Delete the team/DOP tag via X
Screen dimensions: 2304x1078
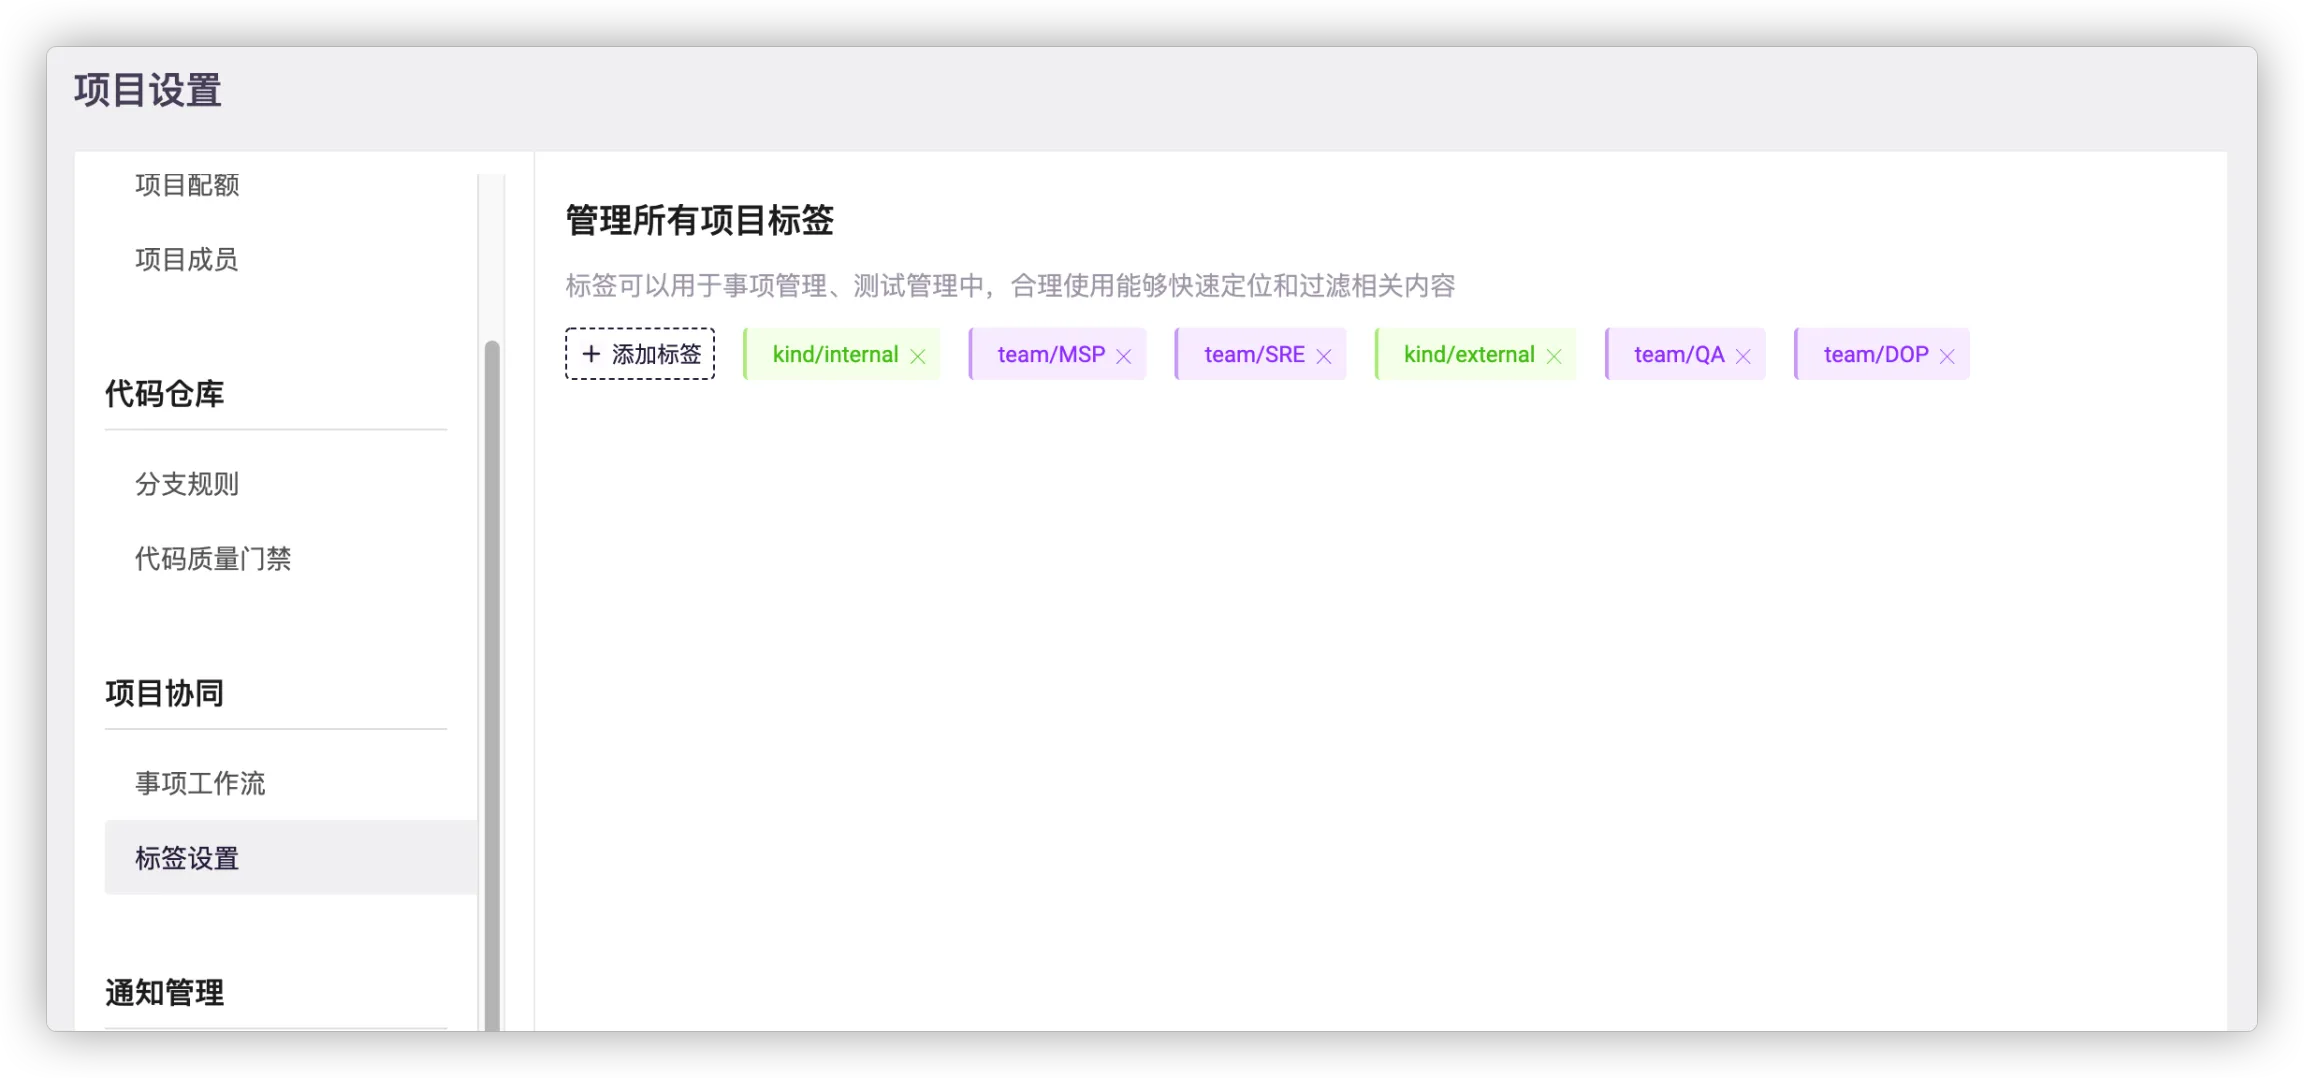tap(1947, 356)
